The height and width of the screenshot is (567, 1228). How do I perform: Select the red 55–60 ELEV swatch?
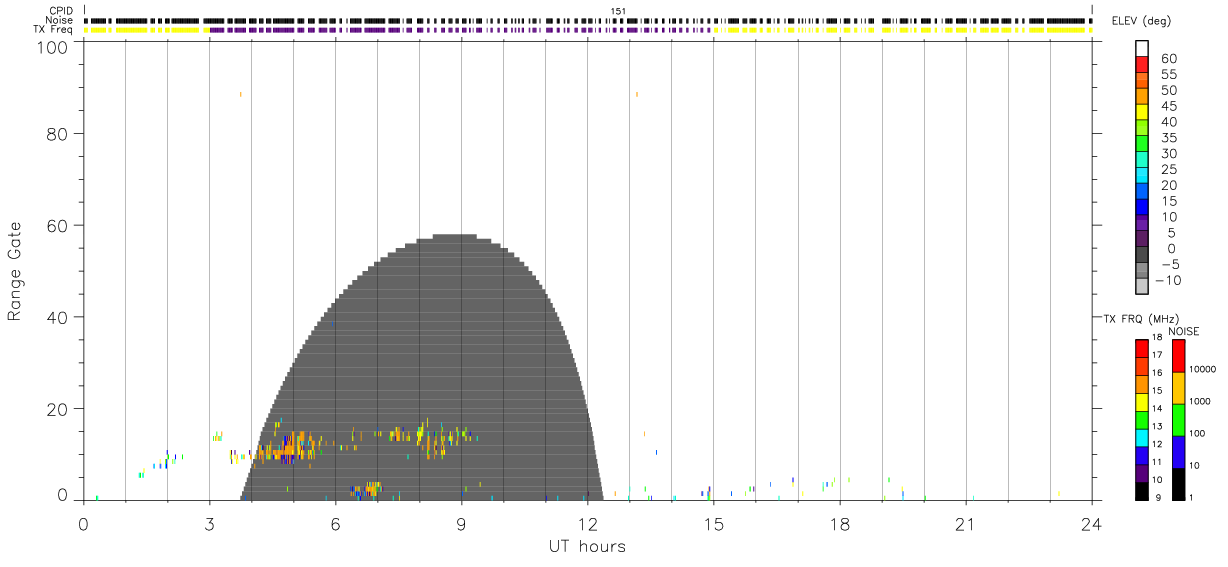[x=1142, y=63]
